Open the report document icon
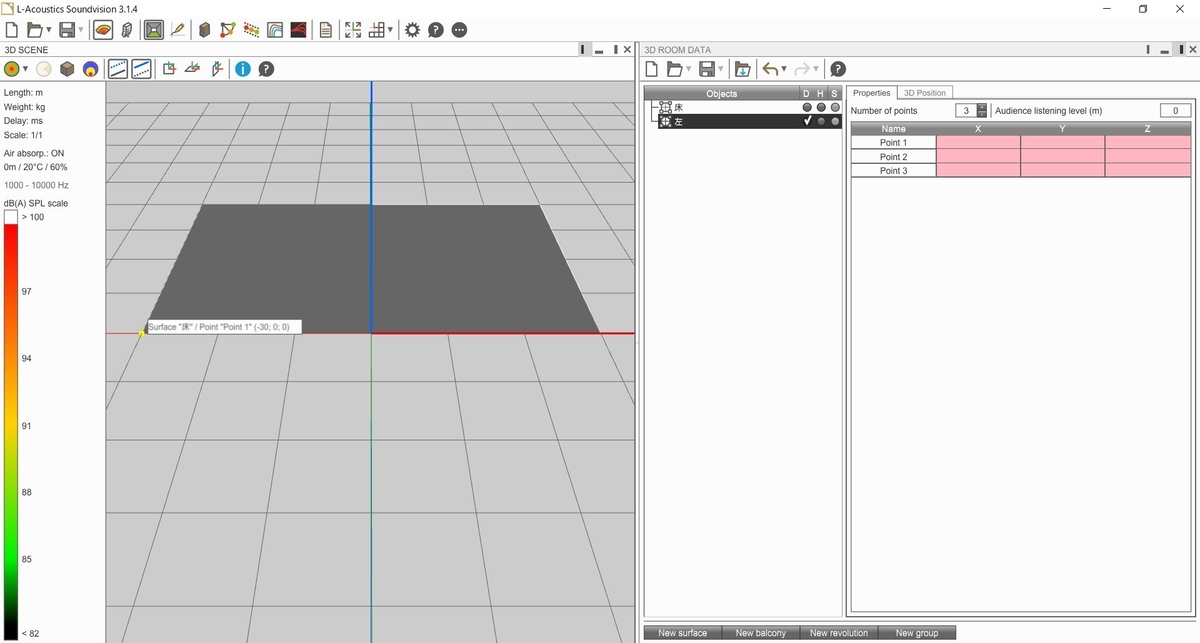Screen dimensions: 1200x643 (326, 30)
